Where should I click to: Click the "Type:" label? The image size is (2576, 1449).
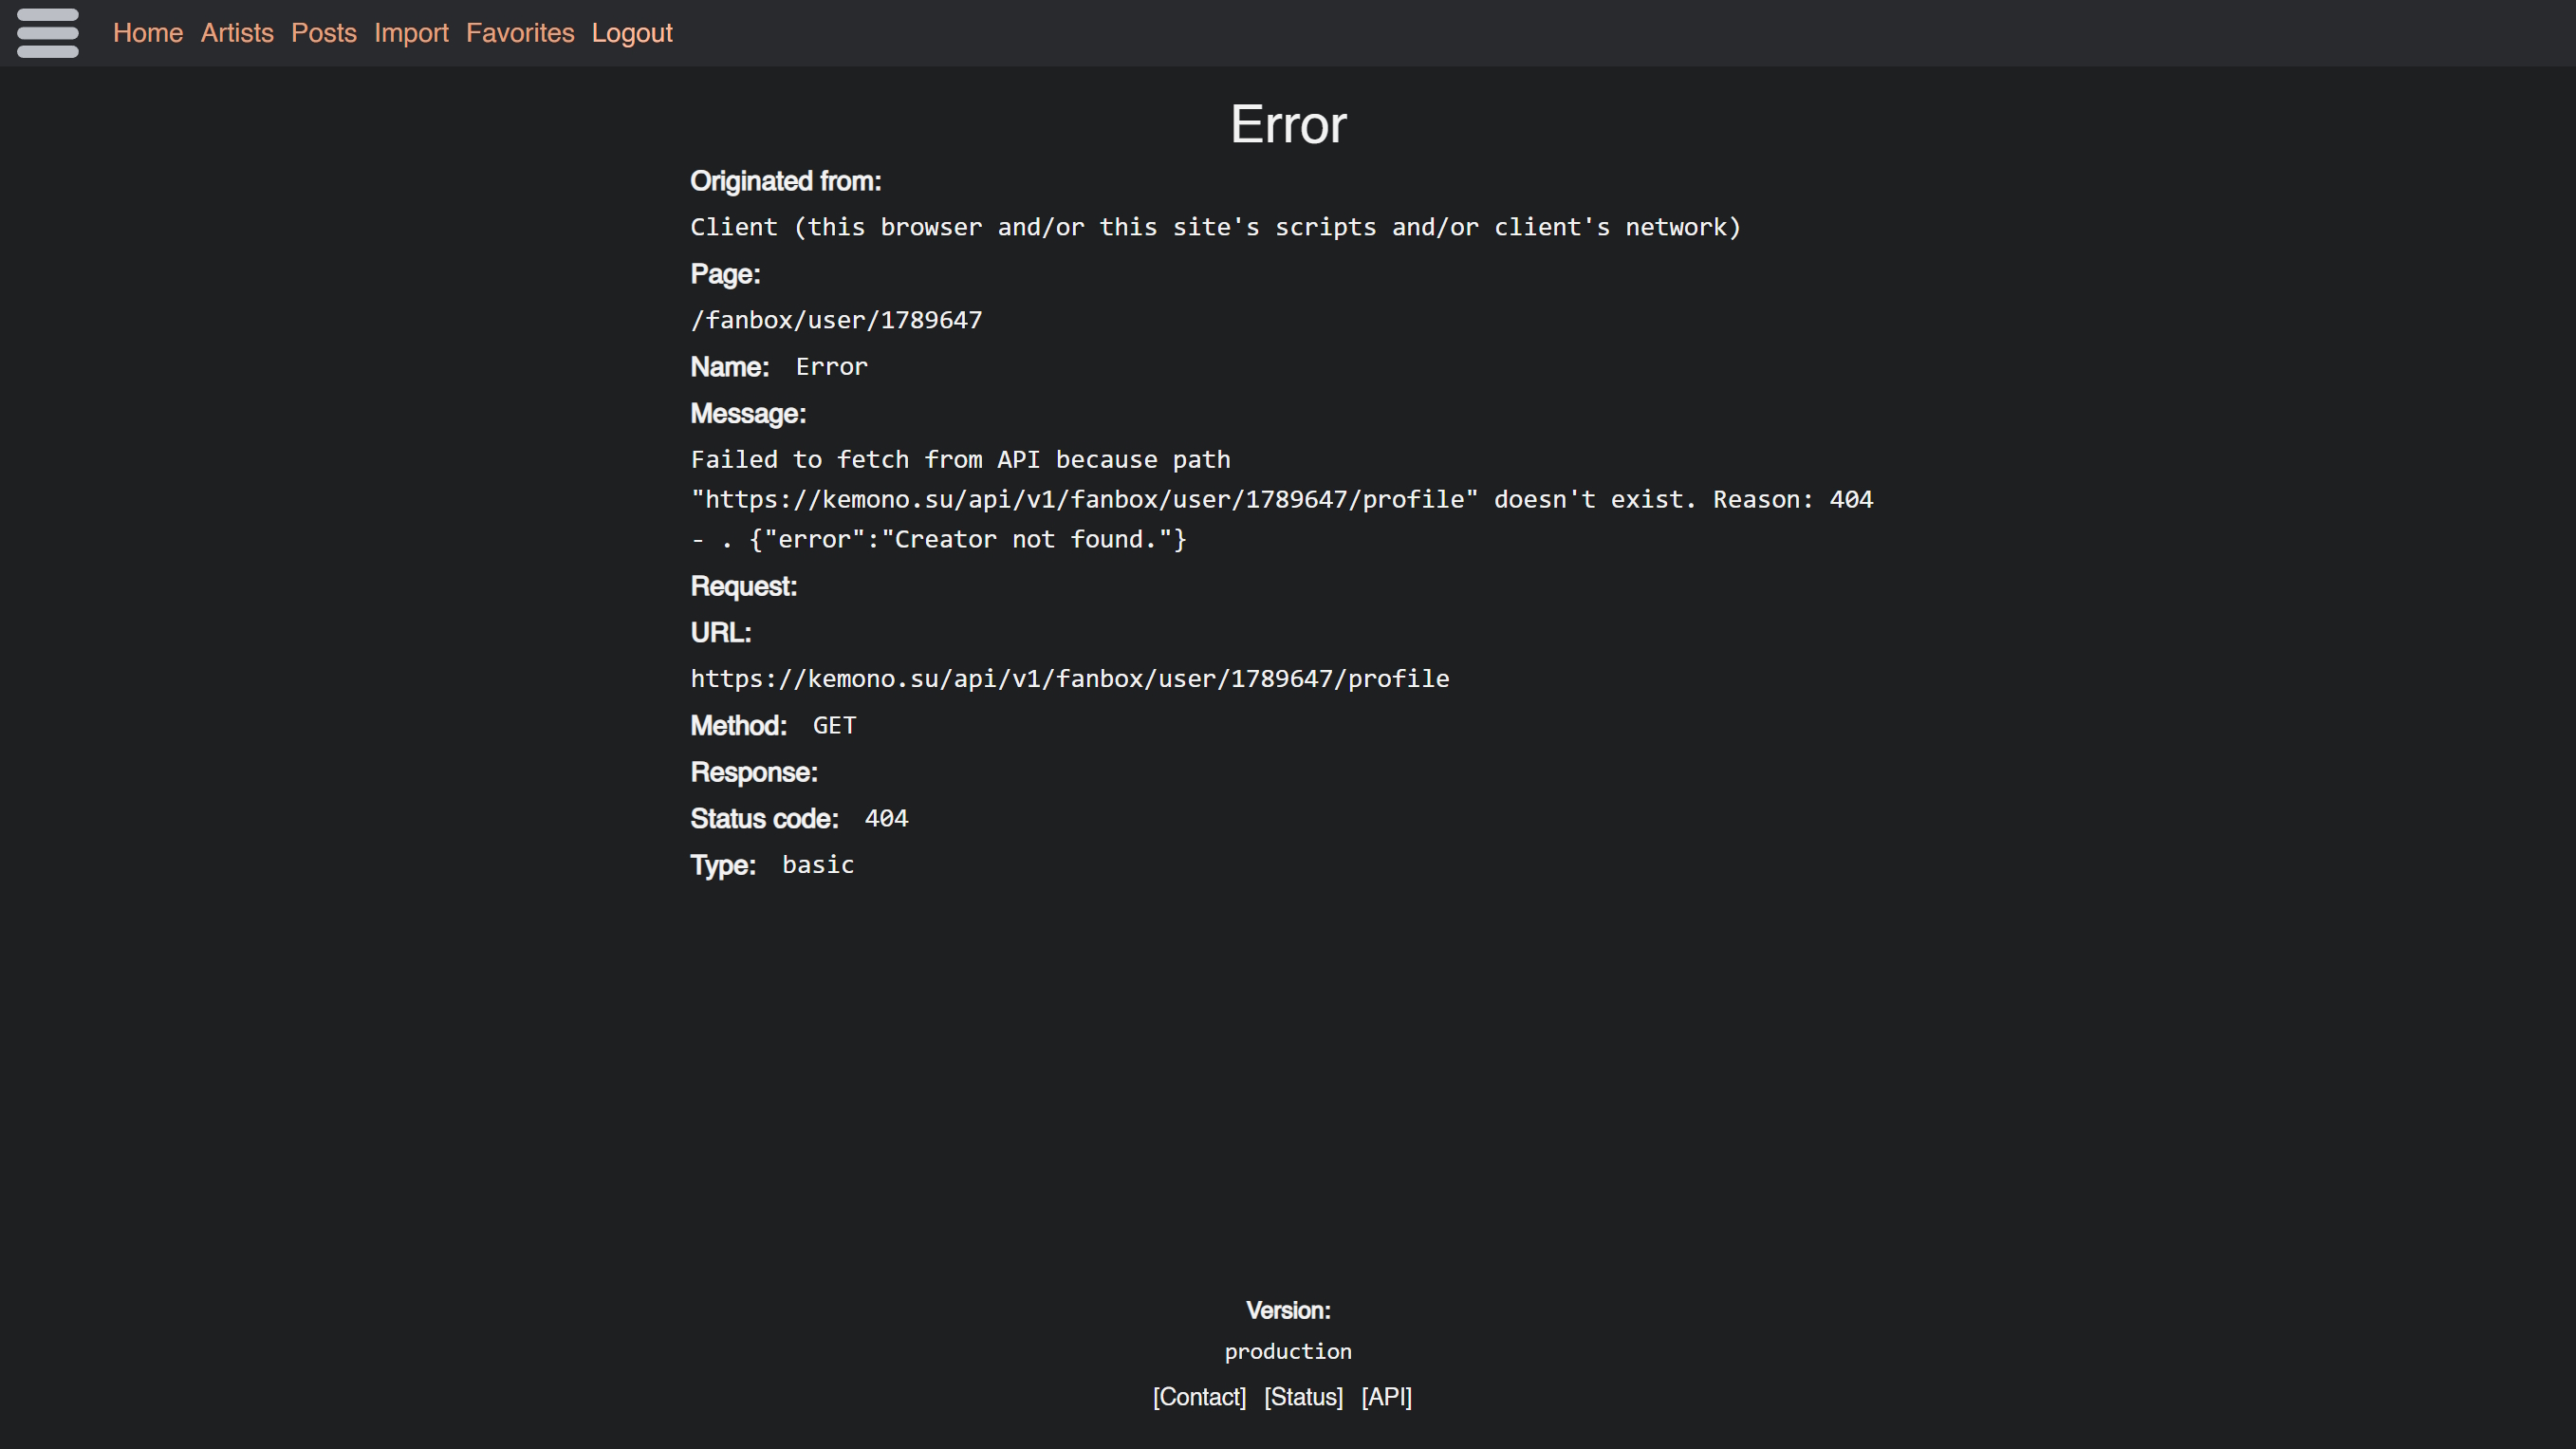coord(723,865)
